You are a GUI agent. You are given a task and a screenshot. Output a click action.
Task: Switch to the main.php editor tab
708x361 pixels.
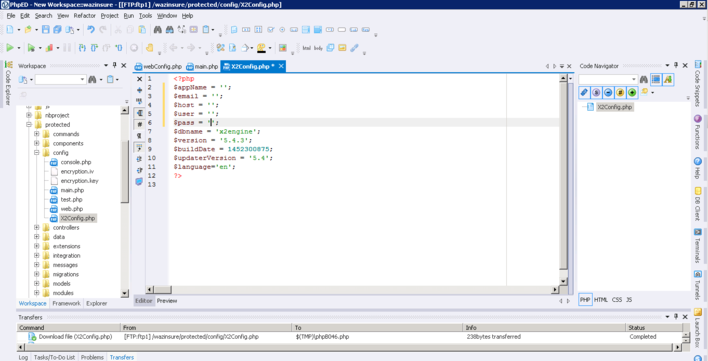(202, 67)
